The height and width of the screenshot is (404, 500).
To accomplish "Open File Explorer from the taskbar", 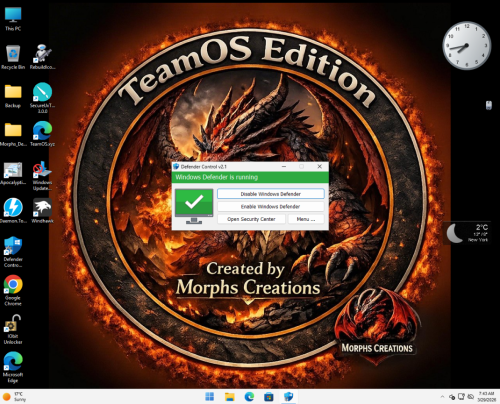I will [x=229, y=397].
